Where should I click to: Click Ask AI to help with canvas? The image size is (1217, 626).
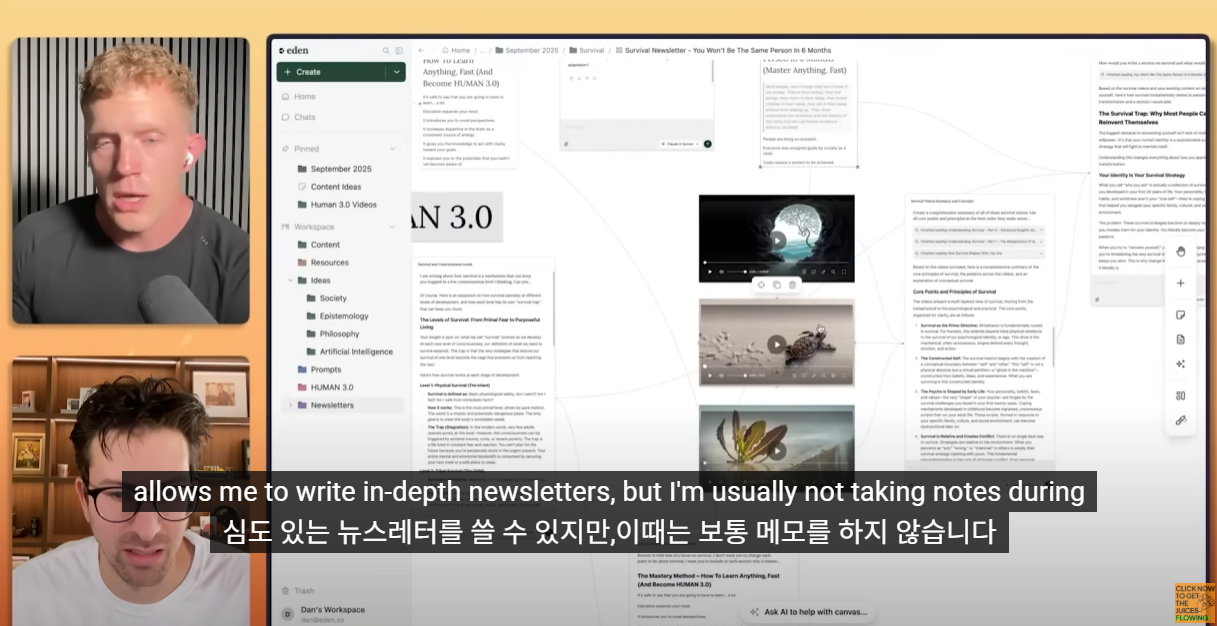click(808, 612)
